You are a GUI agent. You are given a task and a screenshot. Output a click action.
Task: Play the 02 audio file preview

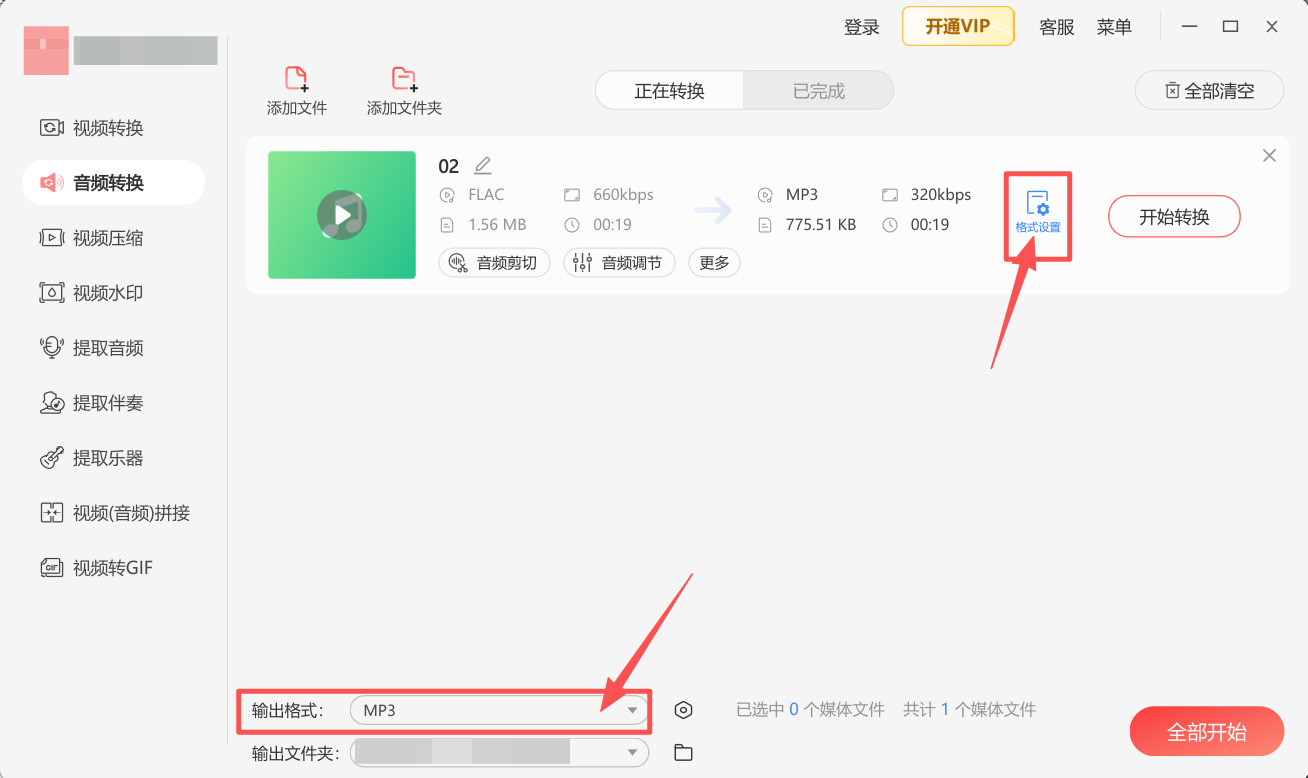(x=341, y=215)
